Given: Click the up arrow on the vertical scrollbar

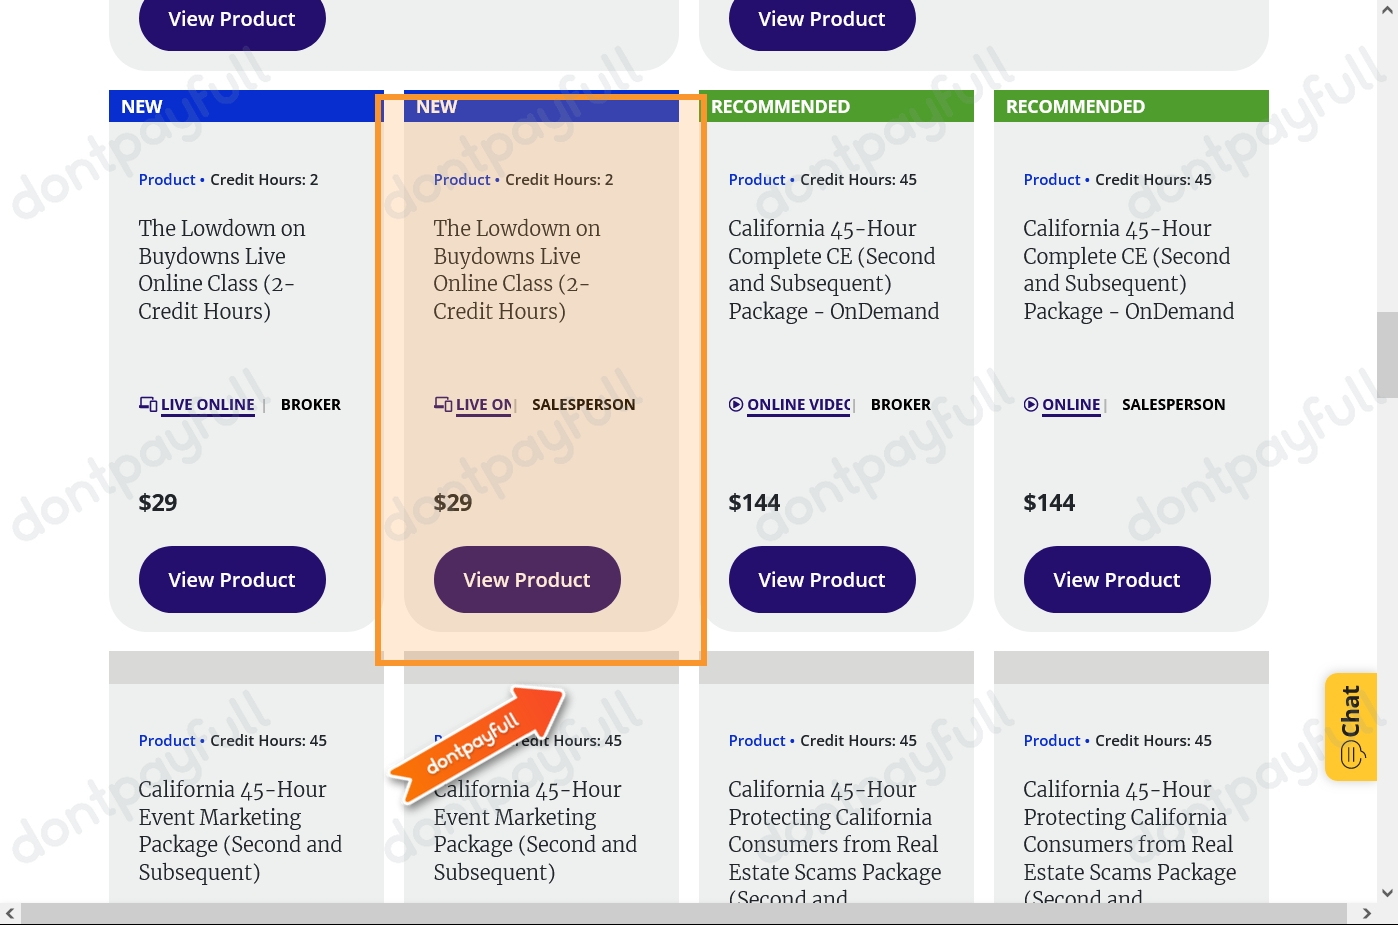Looking at the screenshot, I should coord(1388,9).
